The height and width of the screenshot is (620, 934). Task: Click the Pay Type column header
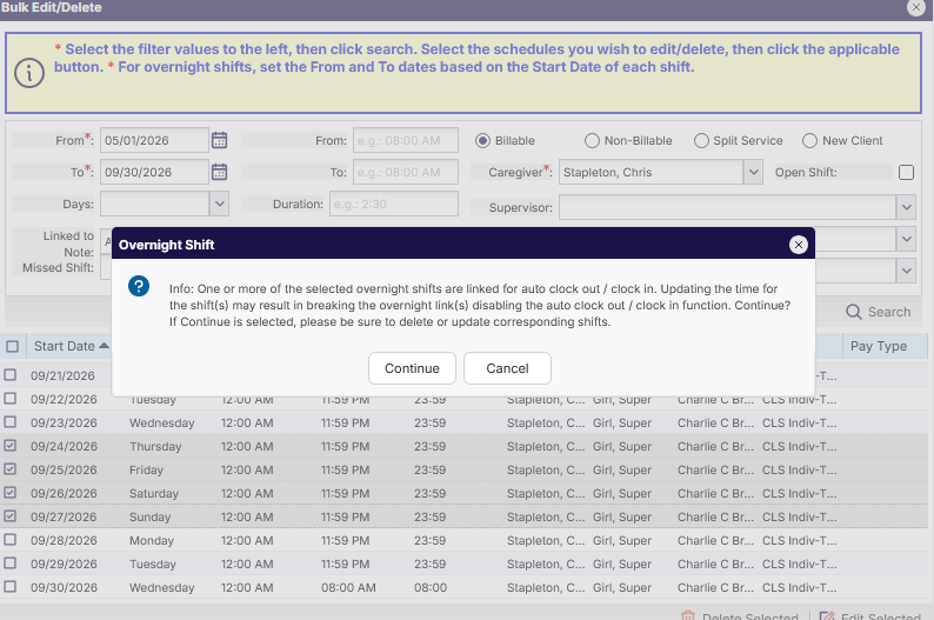pyautogui.click(x=879, y=346)
